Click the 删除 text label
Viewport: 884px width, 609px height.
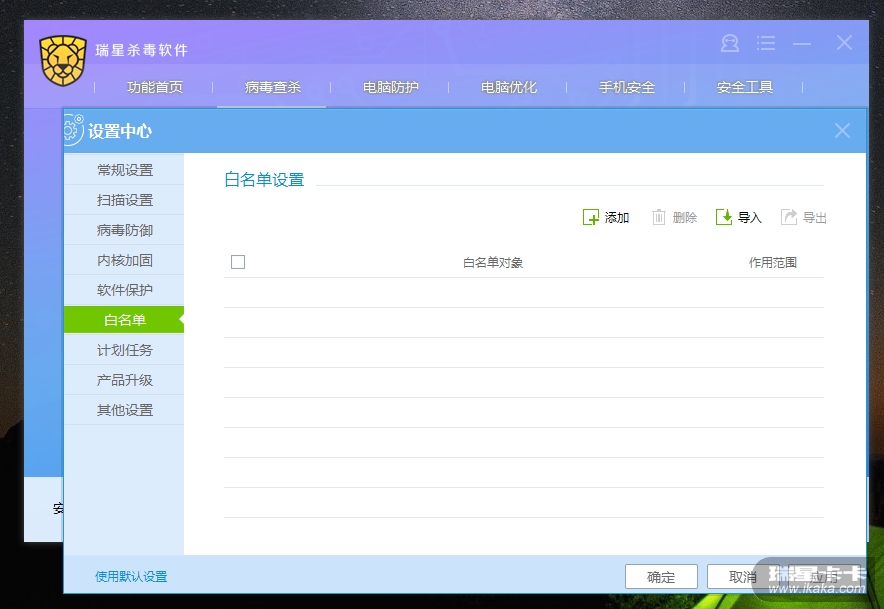[x=684, y=218]
